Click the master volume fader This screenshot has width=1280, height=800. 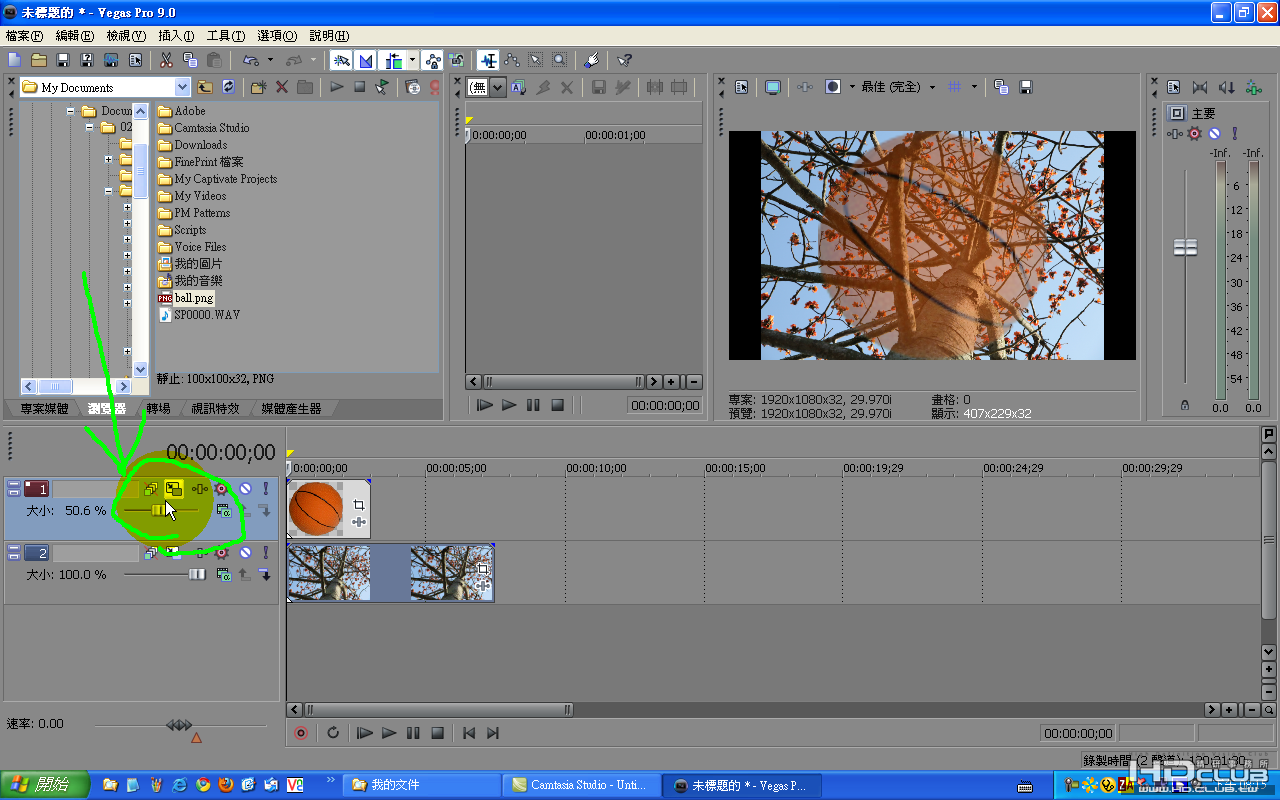pos(1185,247)
